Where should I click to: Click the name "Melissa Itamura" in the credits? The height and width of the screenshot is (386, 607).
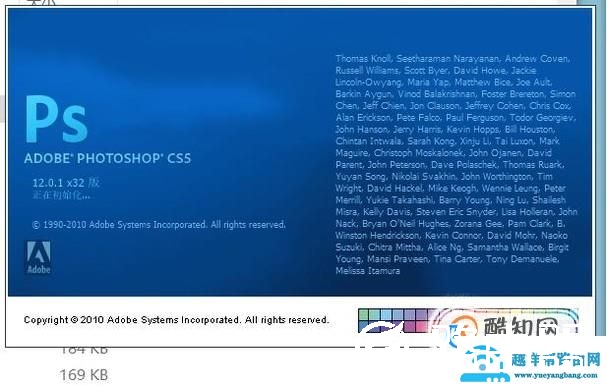[367, 271]
